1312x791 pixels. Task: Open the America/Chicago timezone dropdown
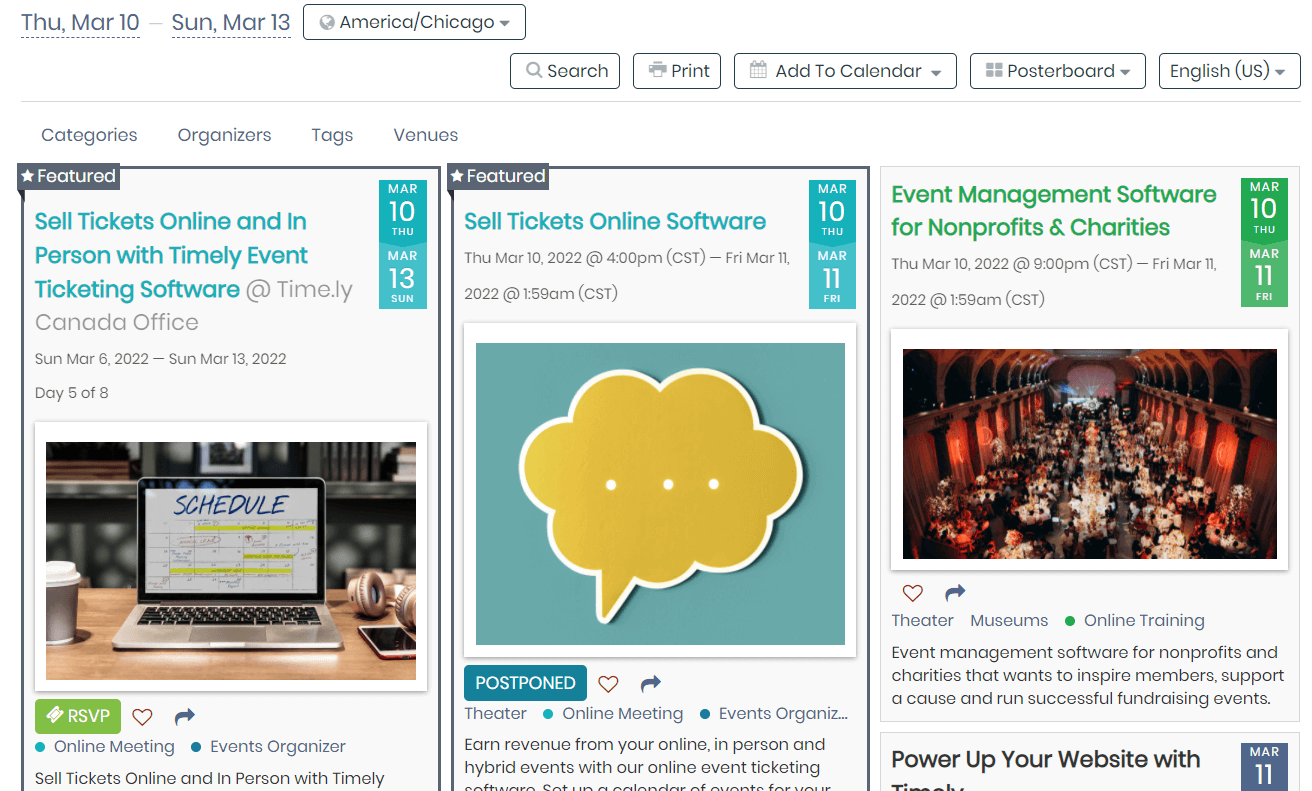(x=414, y=22)
